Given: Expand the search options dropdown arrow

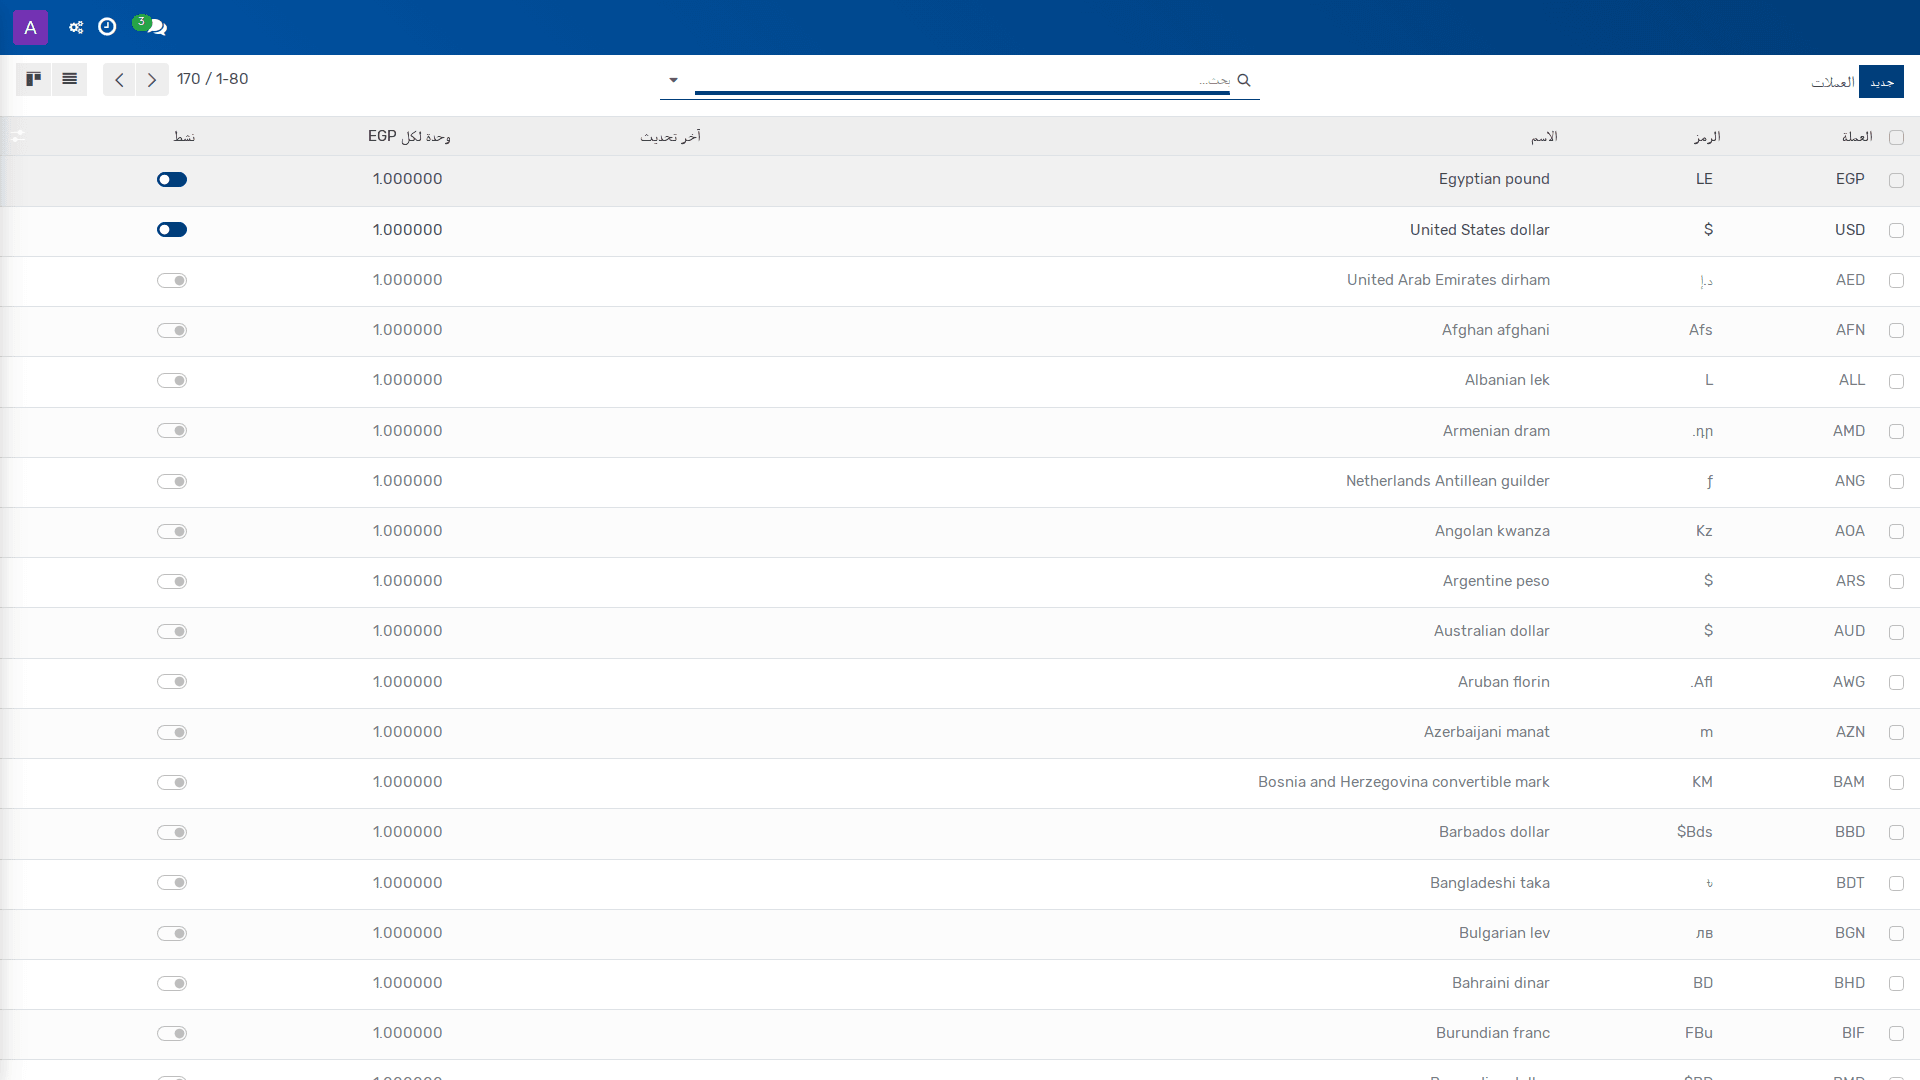Looking at the screenshot, I should [x=673, y=80].
